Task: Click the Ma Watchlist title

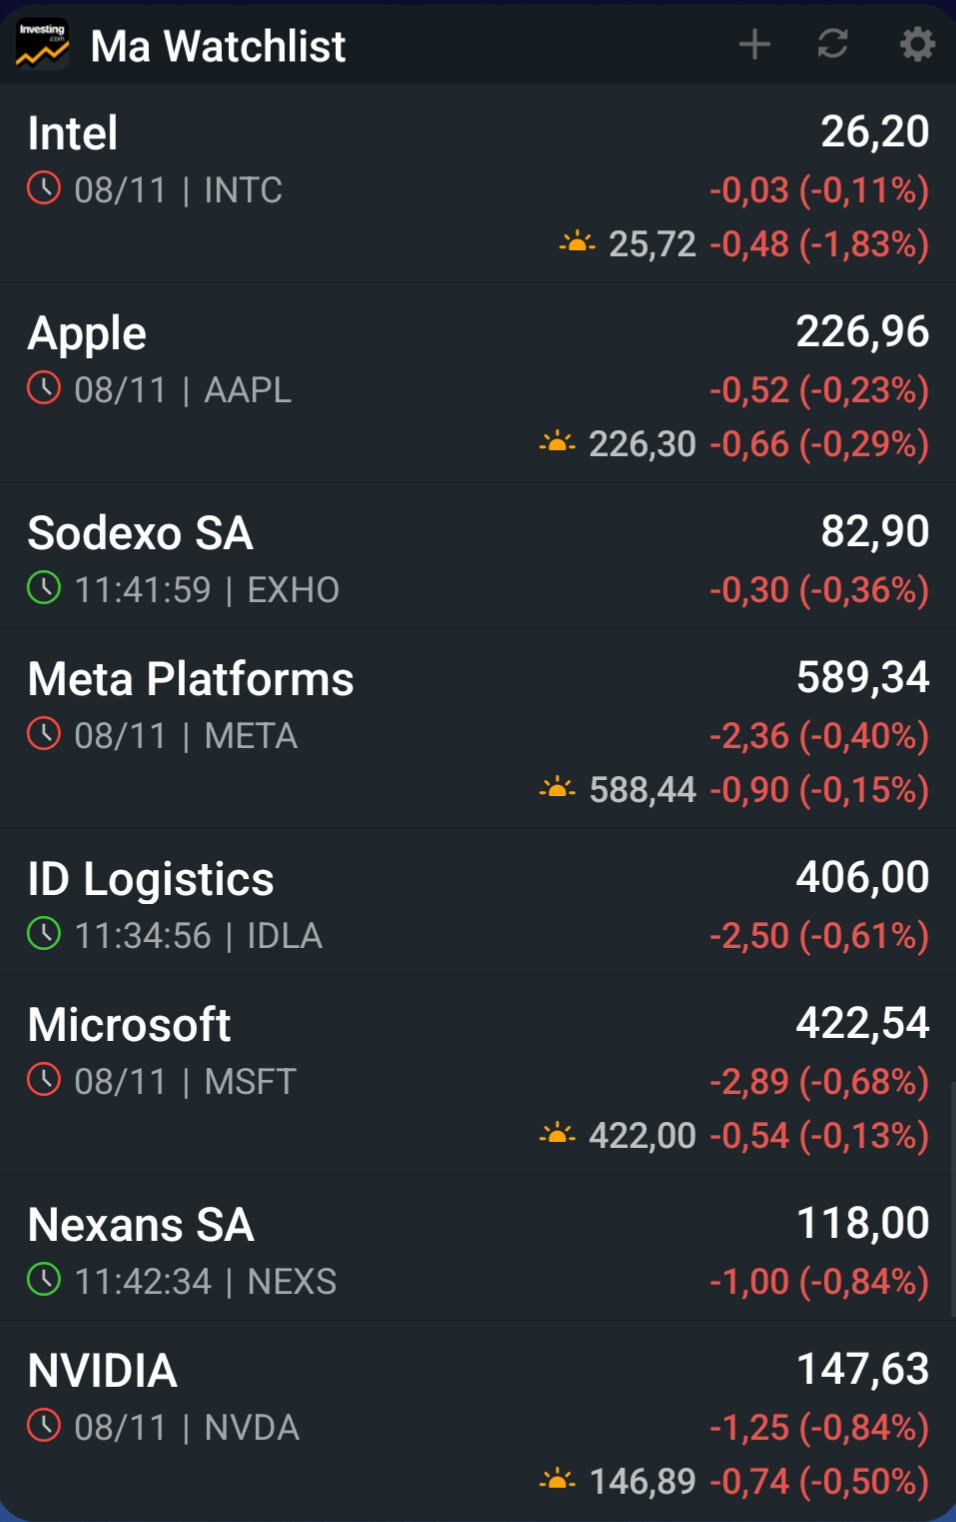Action: click(x=218, y=46)
